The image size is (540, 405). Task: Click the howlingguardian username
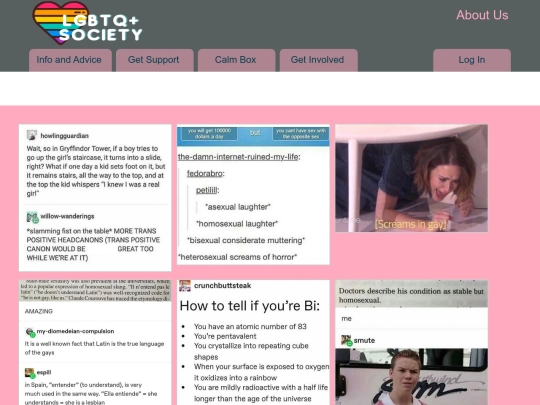coord(64,136)
